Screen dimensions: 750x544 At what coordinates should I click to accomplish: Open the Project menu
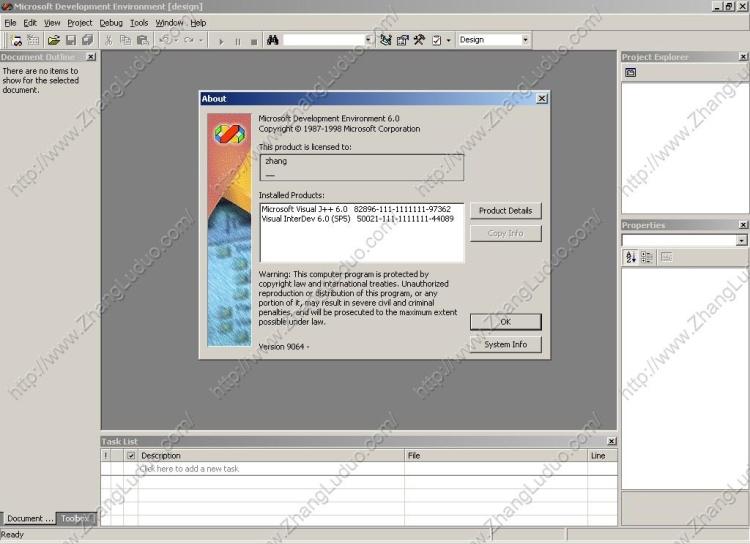79,23
